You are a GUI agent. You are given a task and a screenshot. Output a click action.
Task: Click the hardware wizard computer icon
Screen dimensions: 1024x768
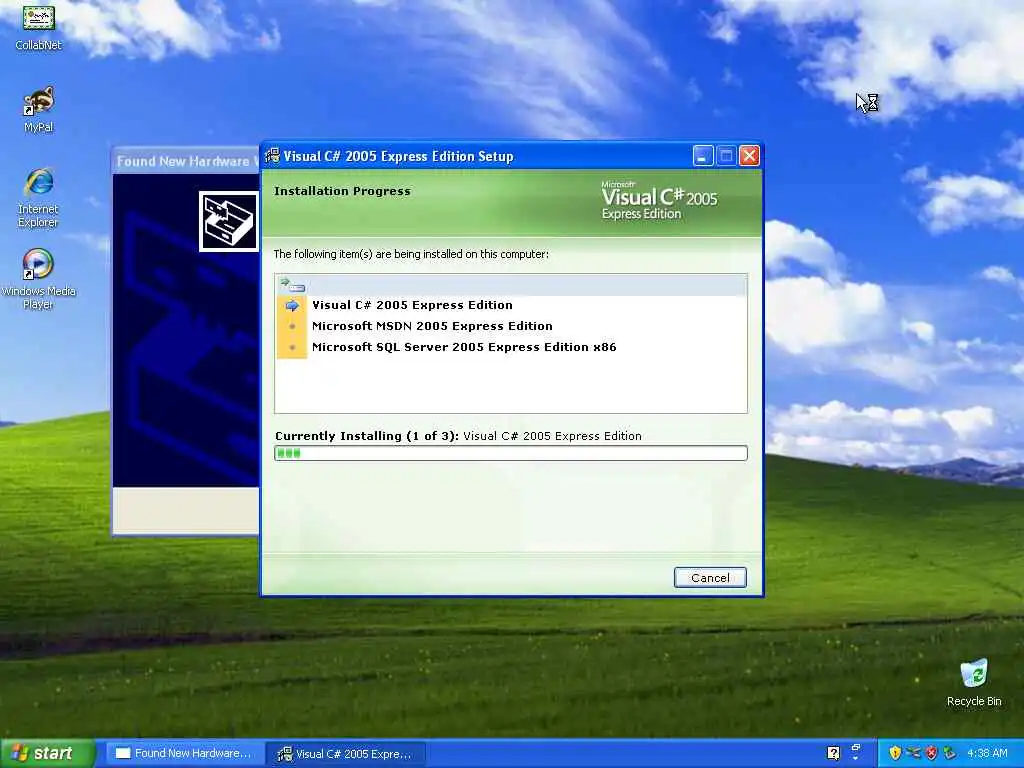point(229,221)
